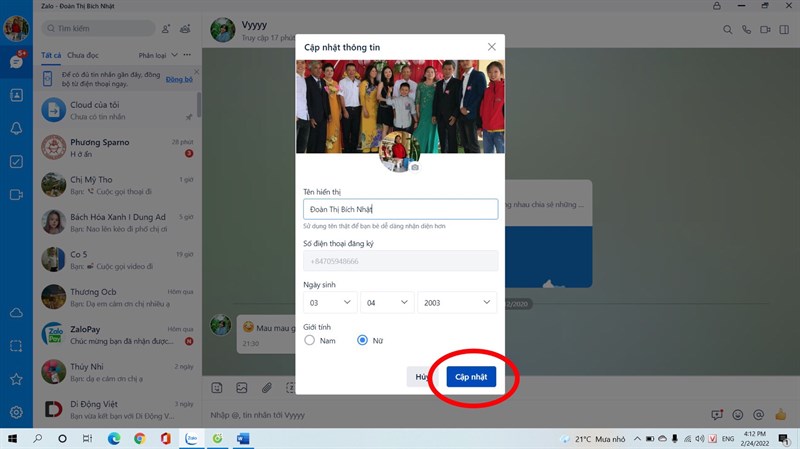This screenshot has width=800, height=449.
Task: Open Google Chrome from the taskbar
Action: (x=139, y=438)
